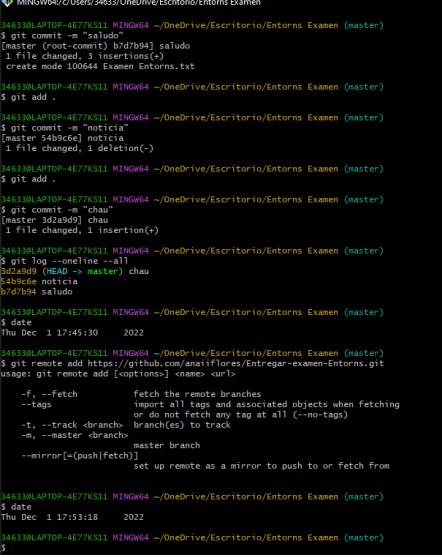
Task: Click the date output 'Thu Dec 1 17:53:18 2022'
Action: (72, 517)
